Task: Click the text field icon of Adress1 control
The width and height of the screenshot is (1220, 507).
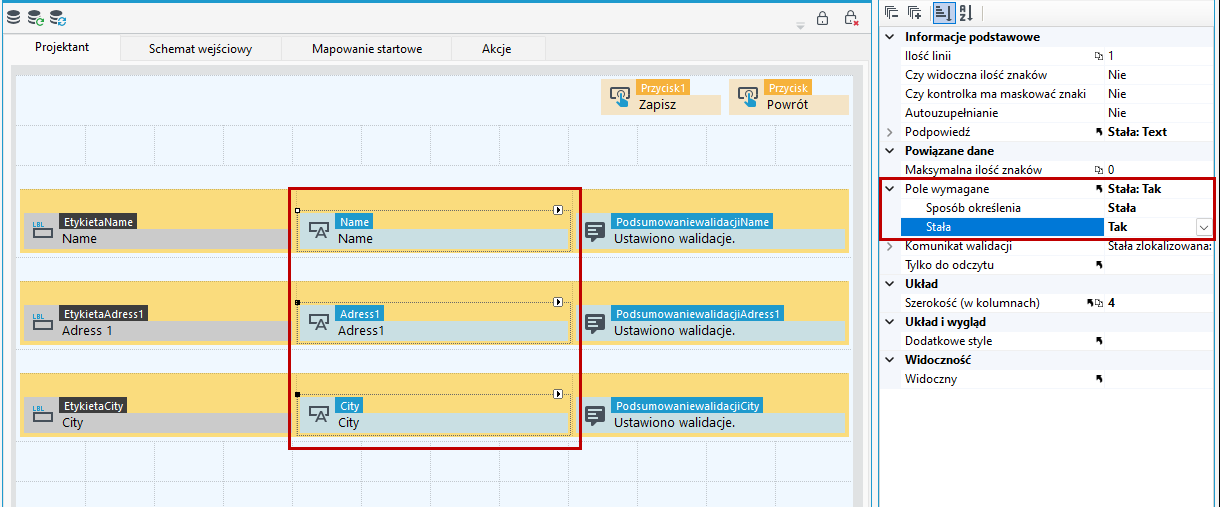Action: point(319,323)
